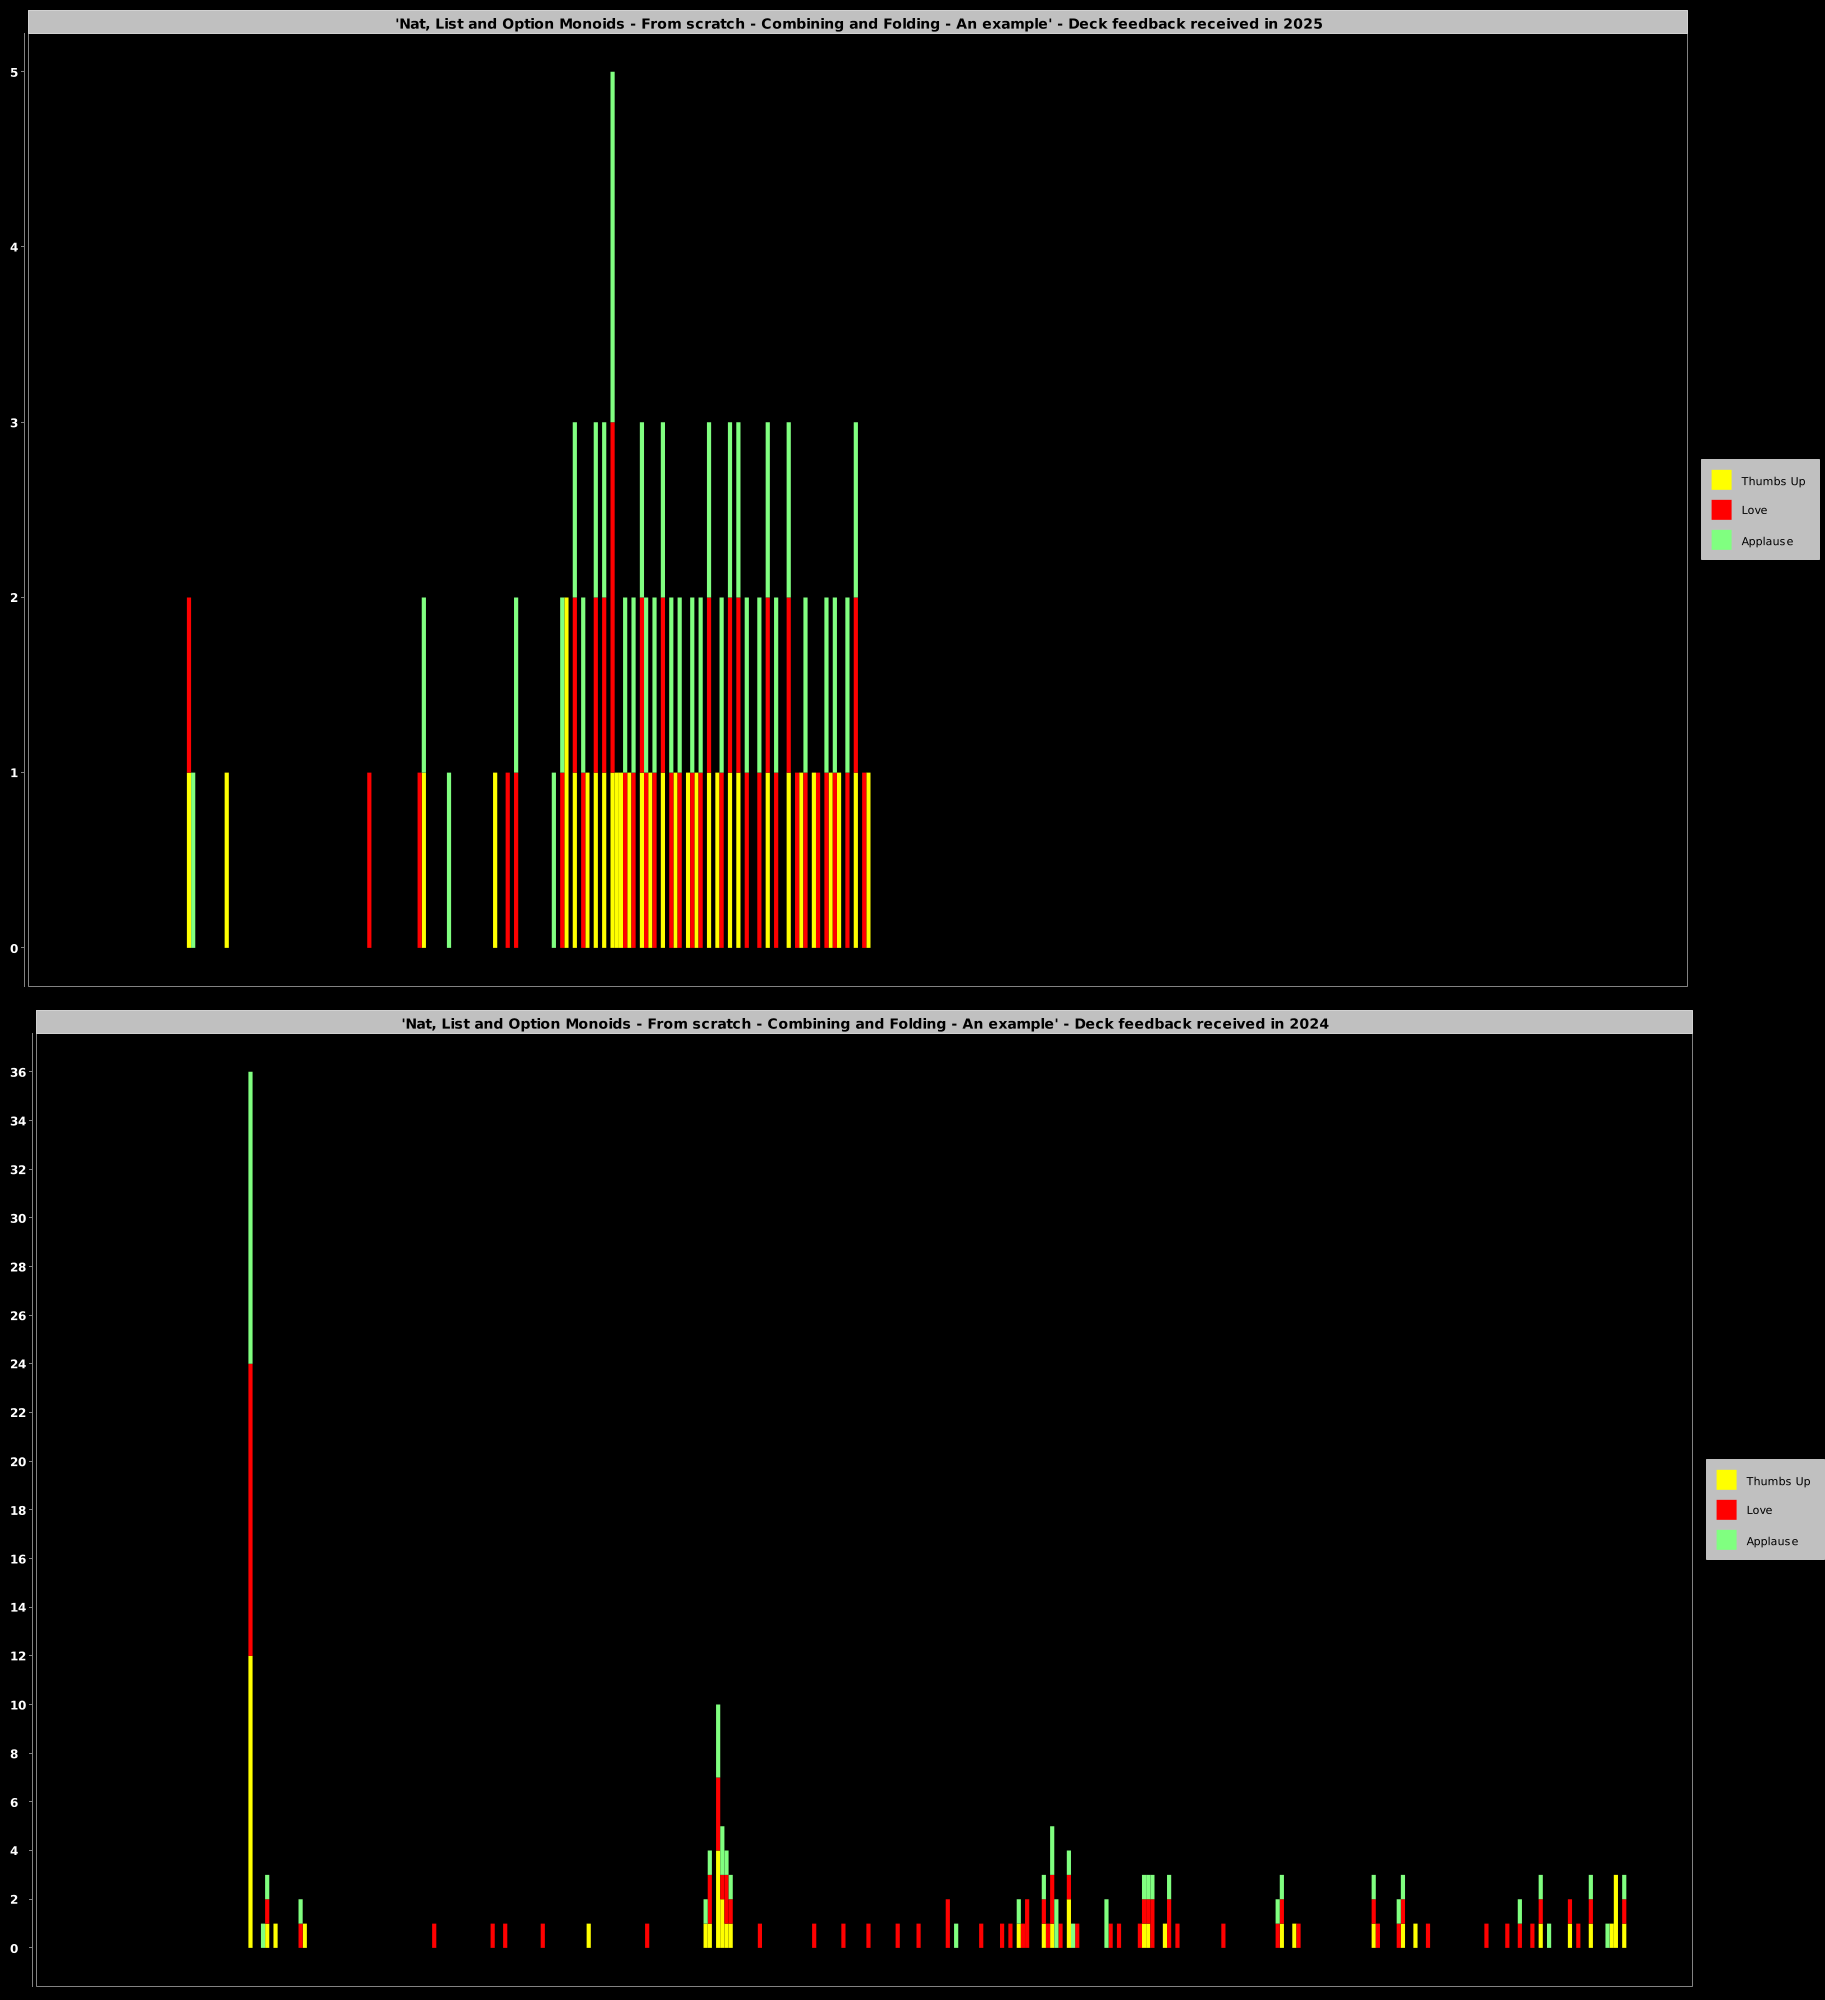Click the red Love swatch in 2025 legend
This screenshot has height=2000, width=1825.
pyautogui.click(x=1721, y=510)
